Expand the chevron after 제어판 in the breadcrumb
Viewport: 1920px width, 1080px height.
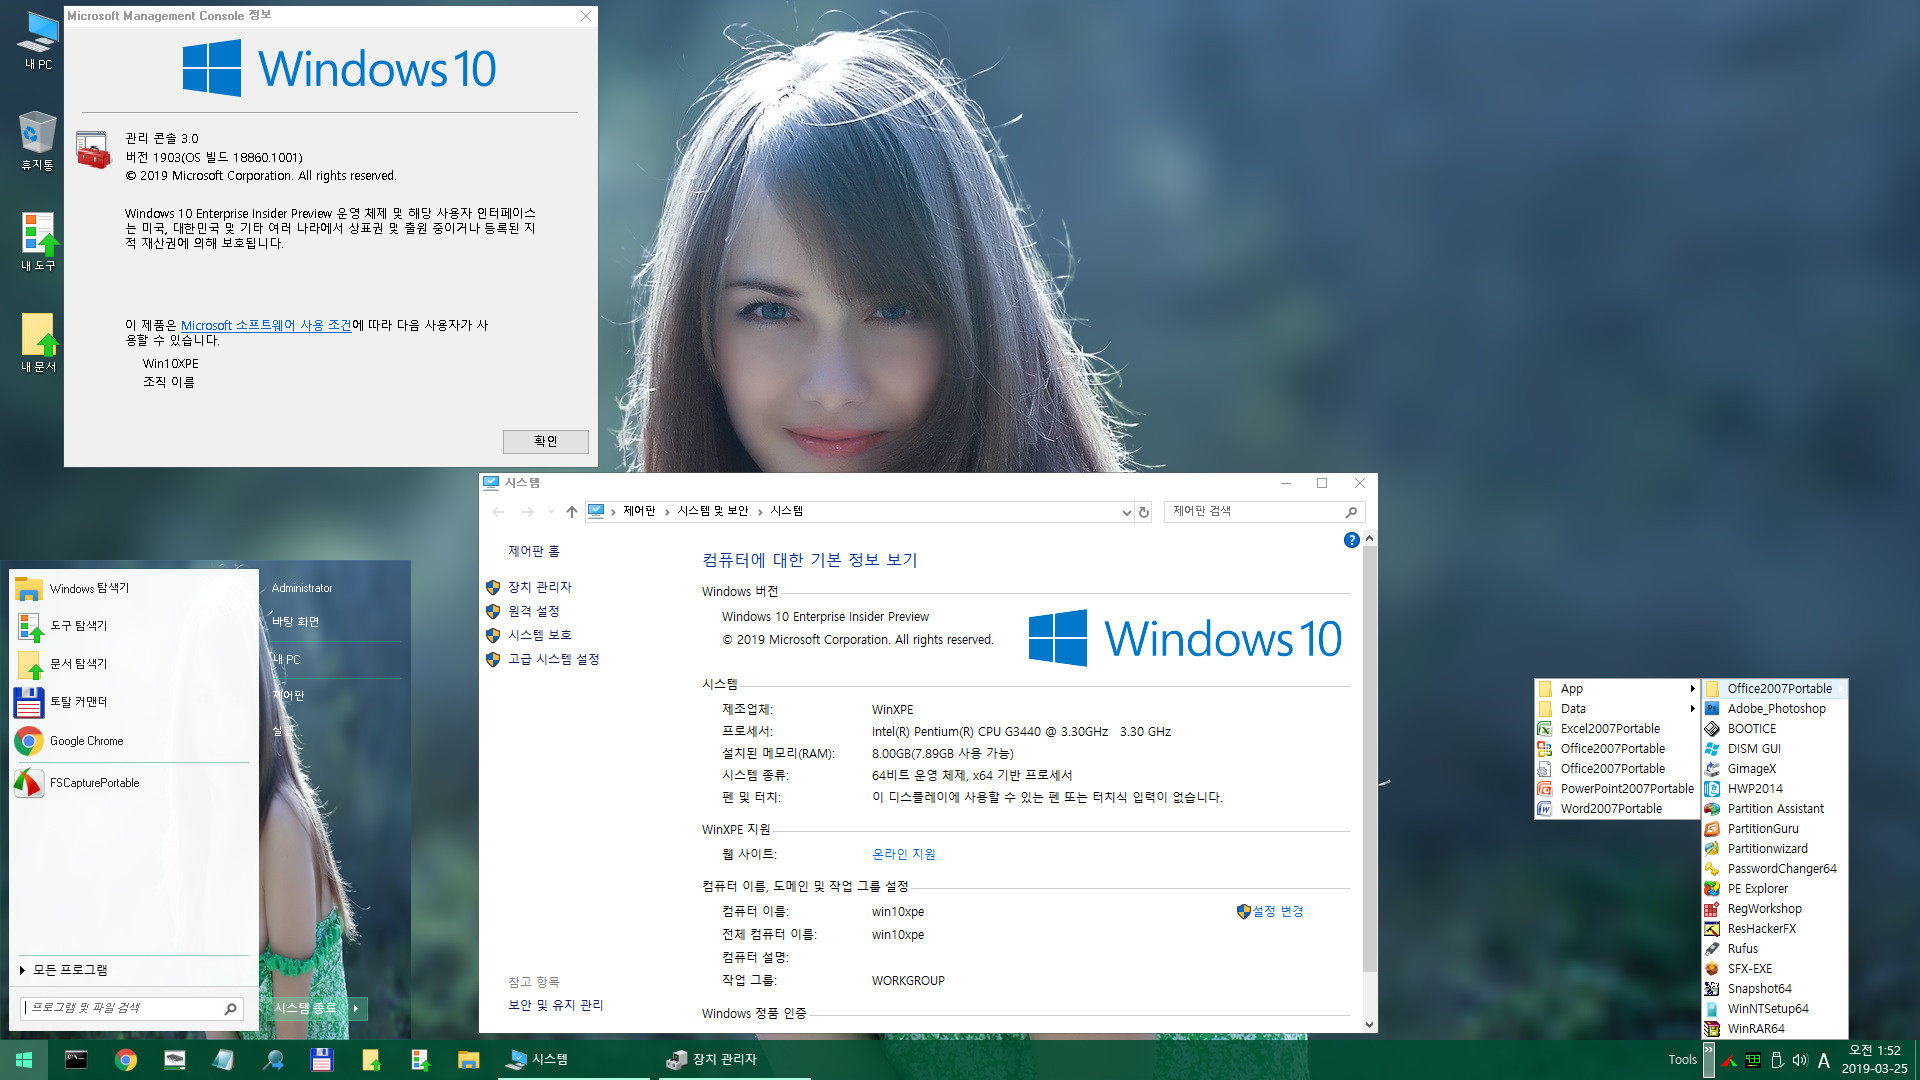[667, 512]
